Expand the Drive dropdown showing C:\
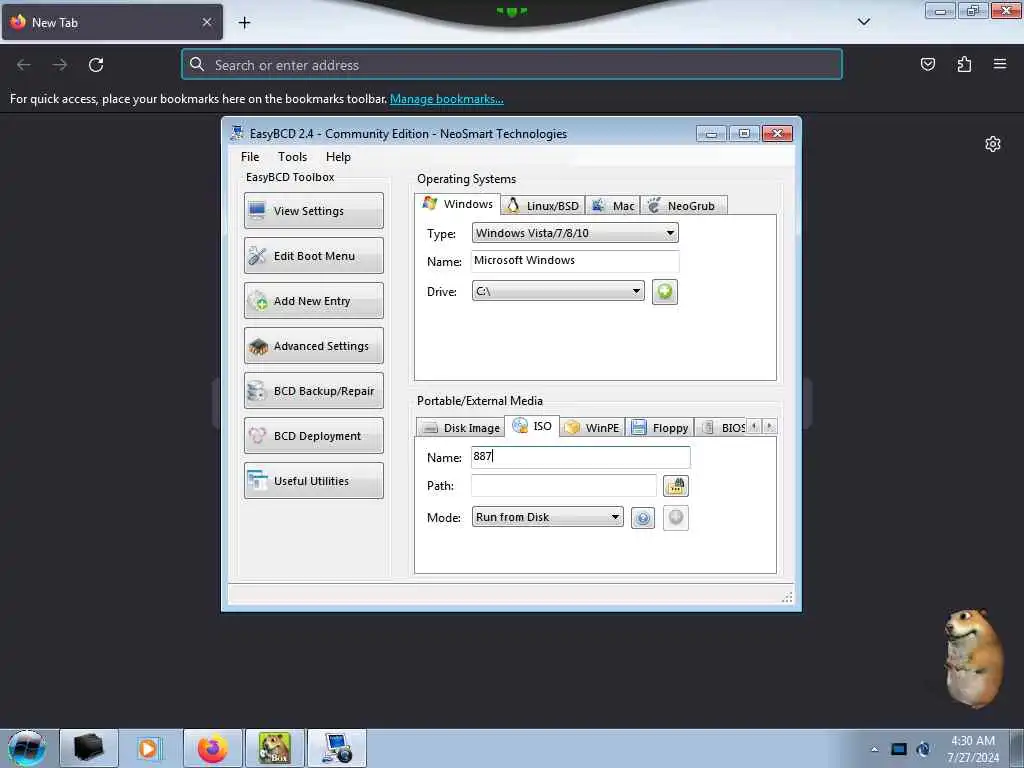This screenshot has height=768, width=1024. 558,291
